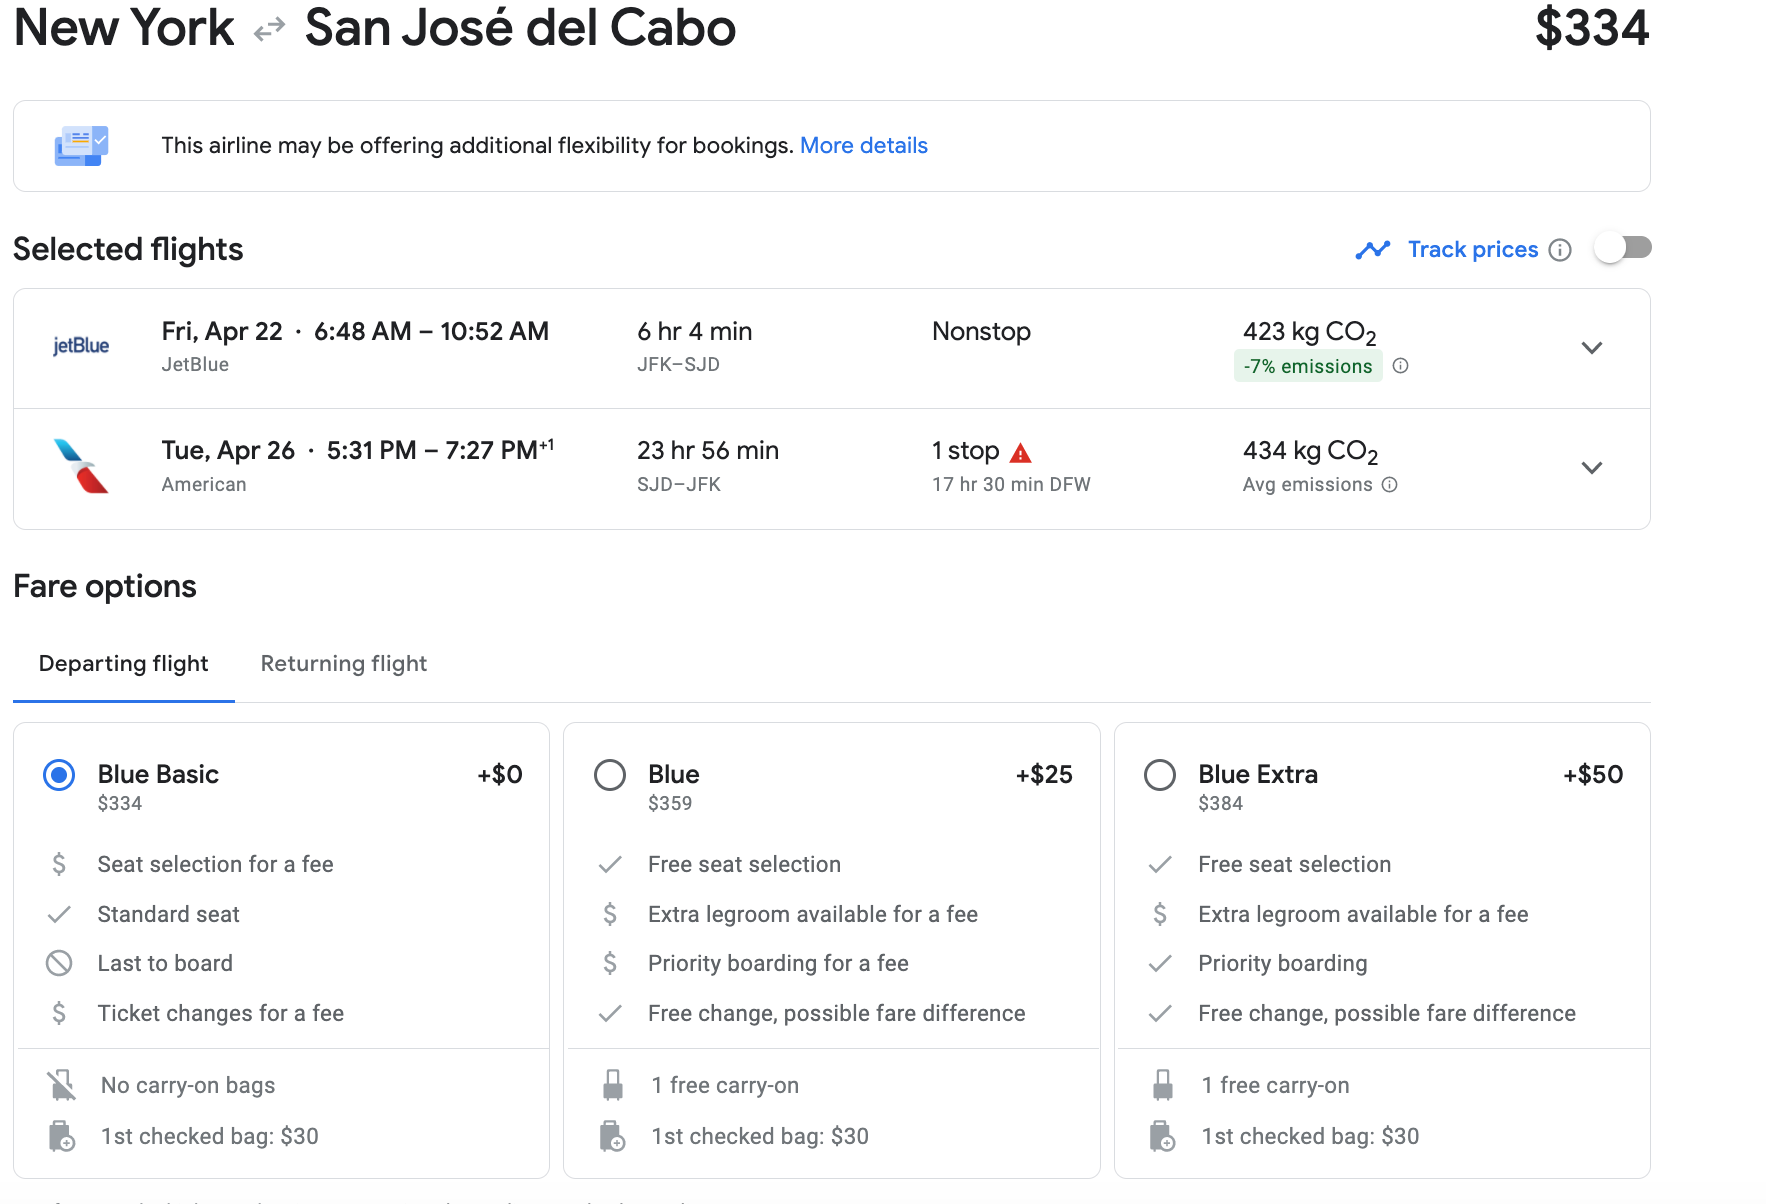This screenshot has width=1766, height=1204.
Task: Switch to the Returning flight tab
Action: 343,664
